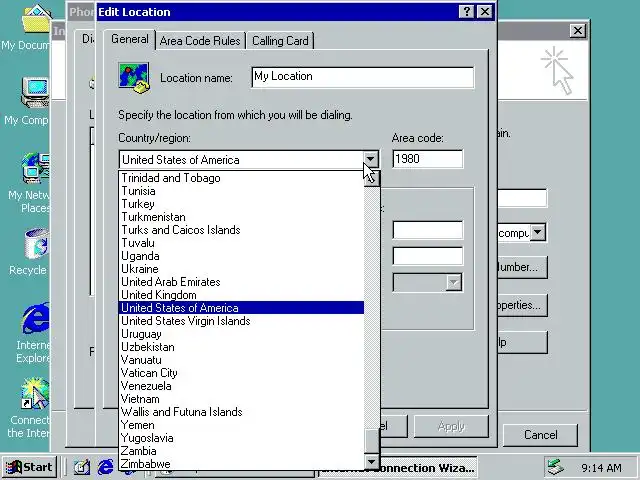
Task: Click the 9:14 AM taskbar clock
Action: pyautogui.click(x=601, y=467)
